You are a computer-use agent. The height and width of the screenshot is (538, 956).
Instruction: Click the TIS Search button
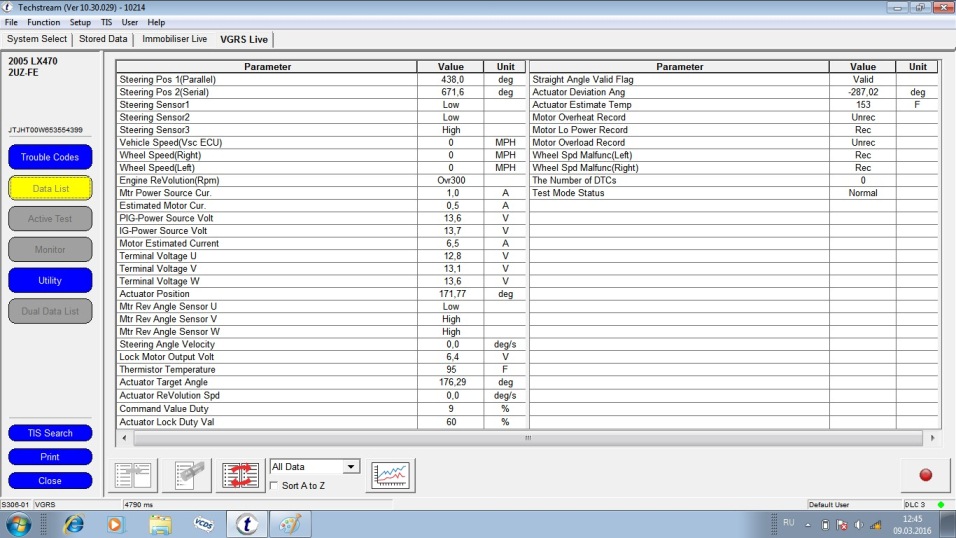[x=50, y=433]
